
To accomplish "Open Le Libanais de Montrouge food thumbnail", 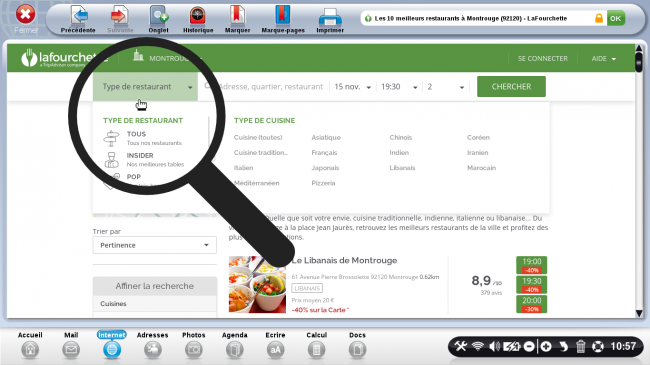I will (257, 284).
